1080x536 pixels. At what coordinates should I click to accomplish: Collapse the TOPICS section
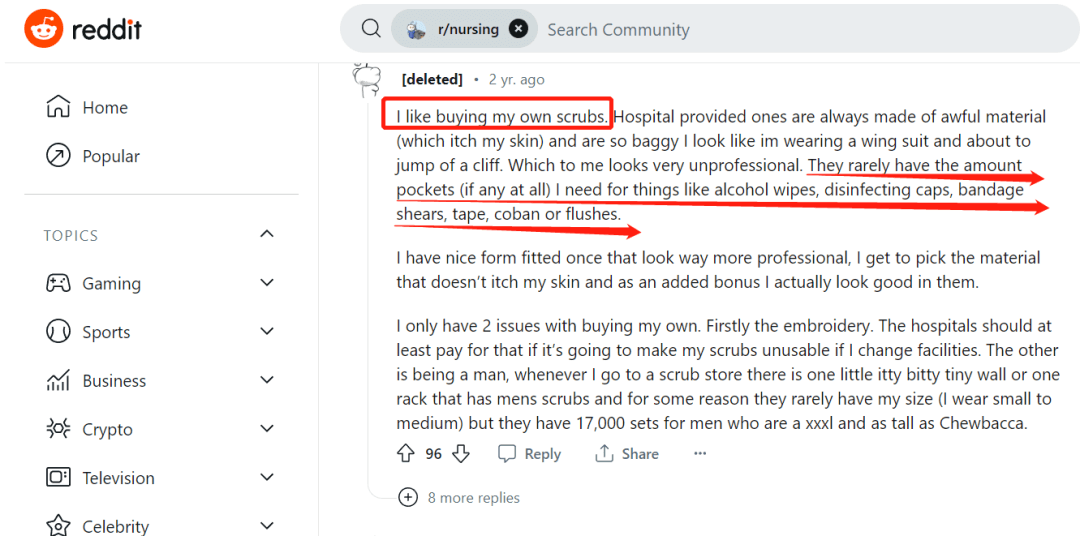[267, 234]
